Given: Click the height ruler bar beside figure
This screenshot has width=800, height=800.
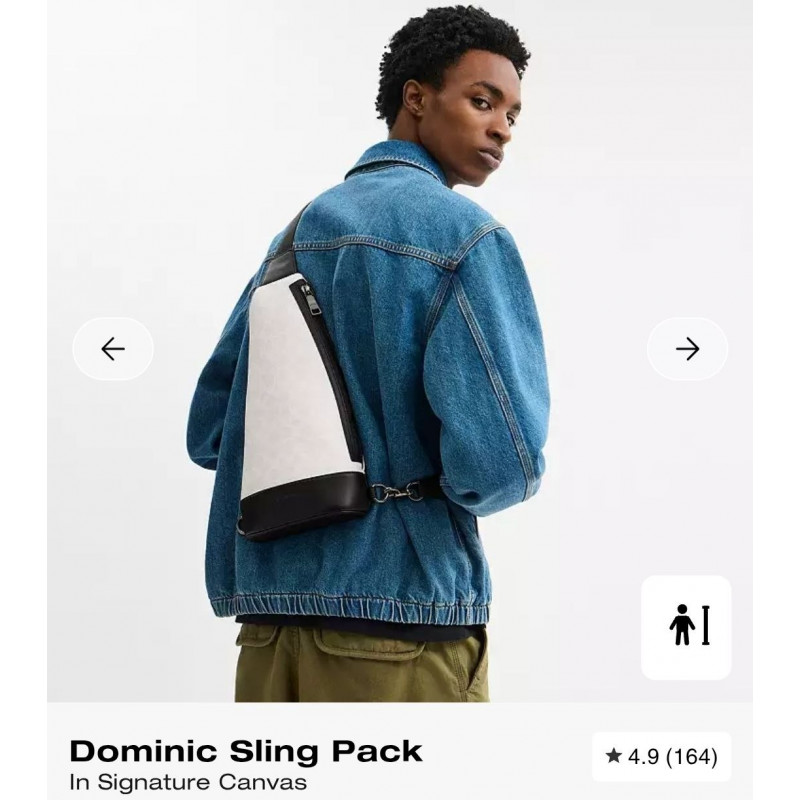Looking at the screenshot, I should tap(706, 625).
